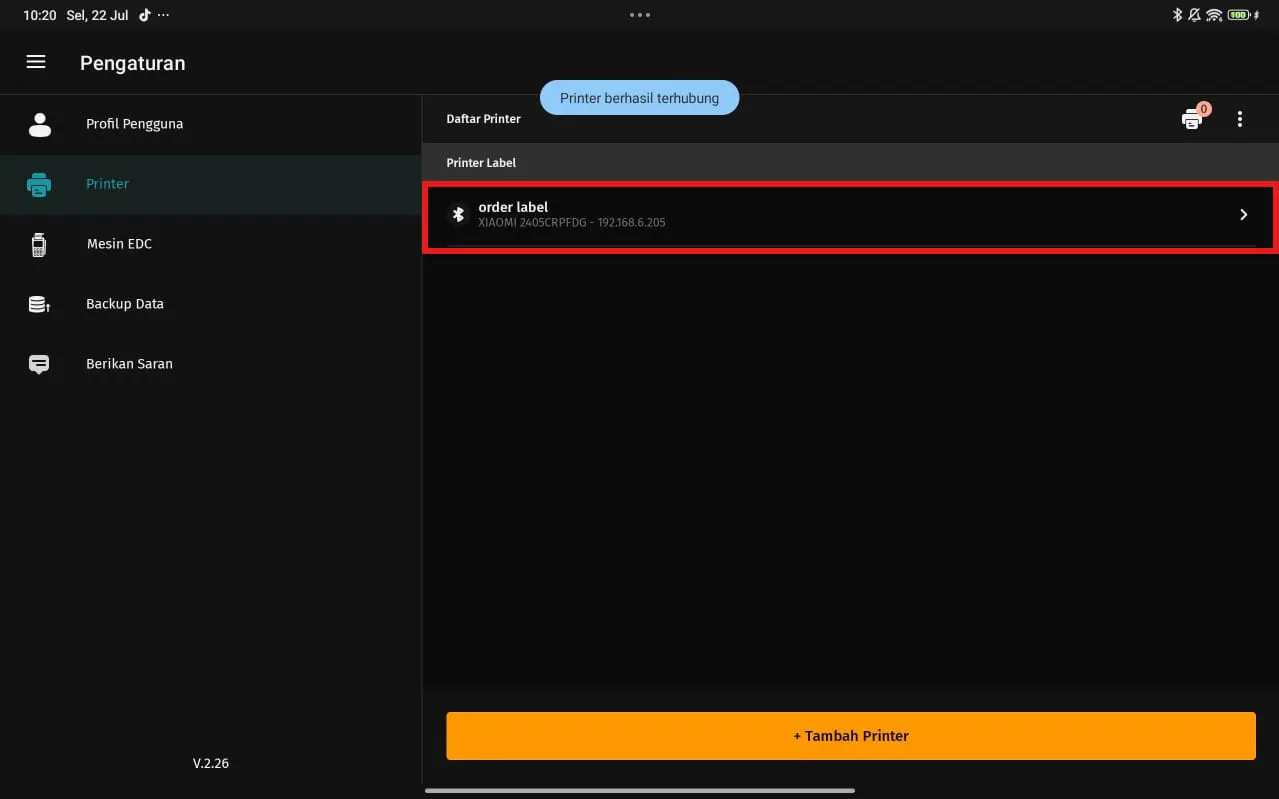
Task: Open the print queue icon with badge
Action: tap(1192, 119)
